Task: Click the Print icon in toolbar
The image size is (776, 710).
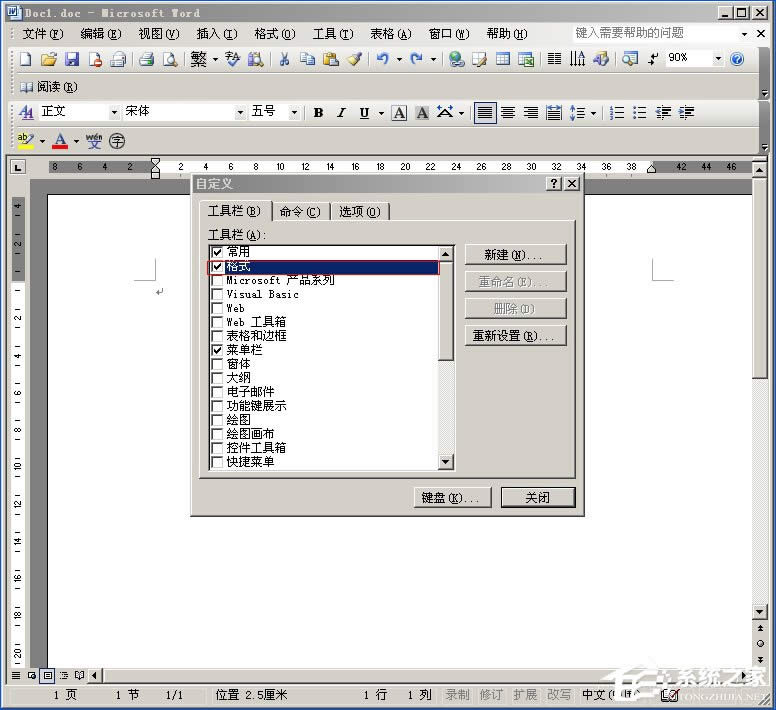Action: pos(146,60)
